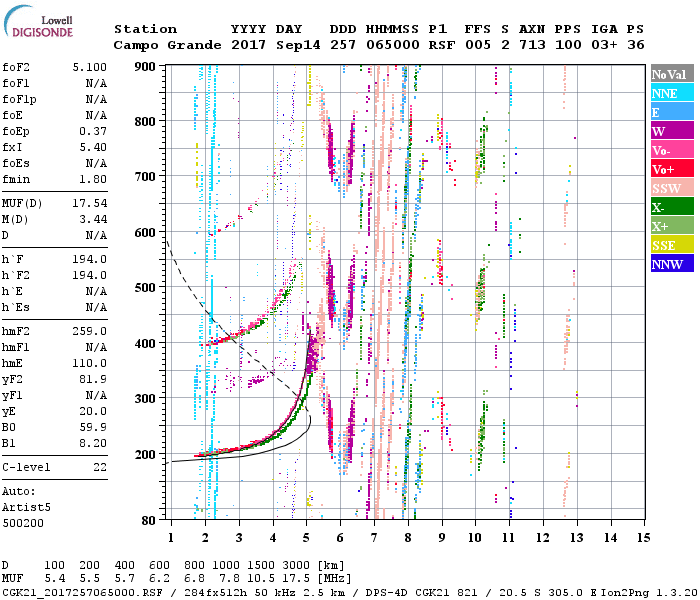Click the MUF value 5.4 in table

tap(54, 579)
